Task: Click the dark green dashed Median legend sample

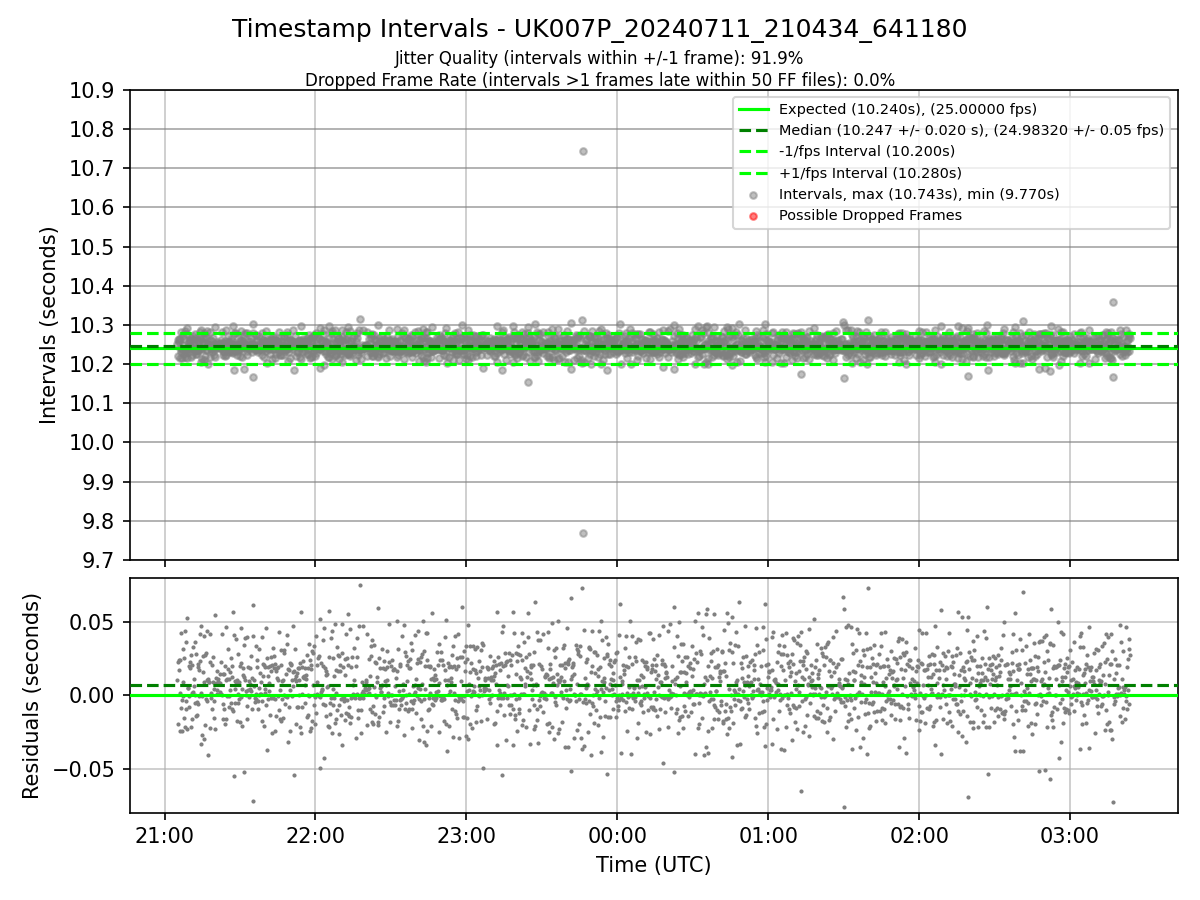Action: pos(754,130)
